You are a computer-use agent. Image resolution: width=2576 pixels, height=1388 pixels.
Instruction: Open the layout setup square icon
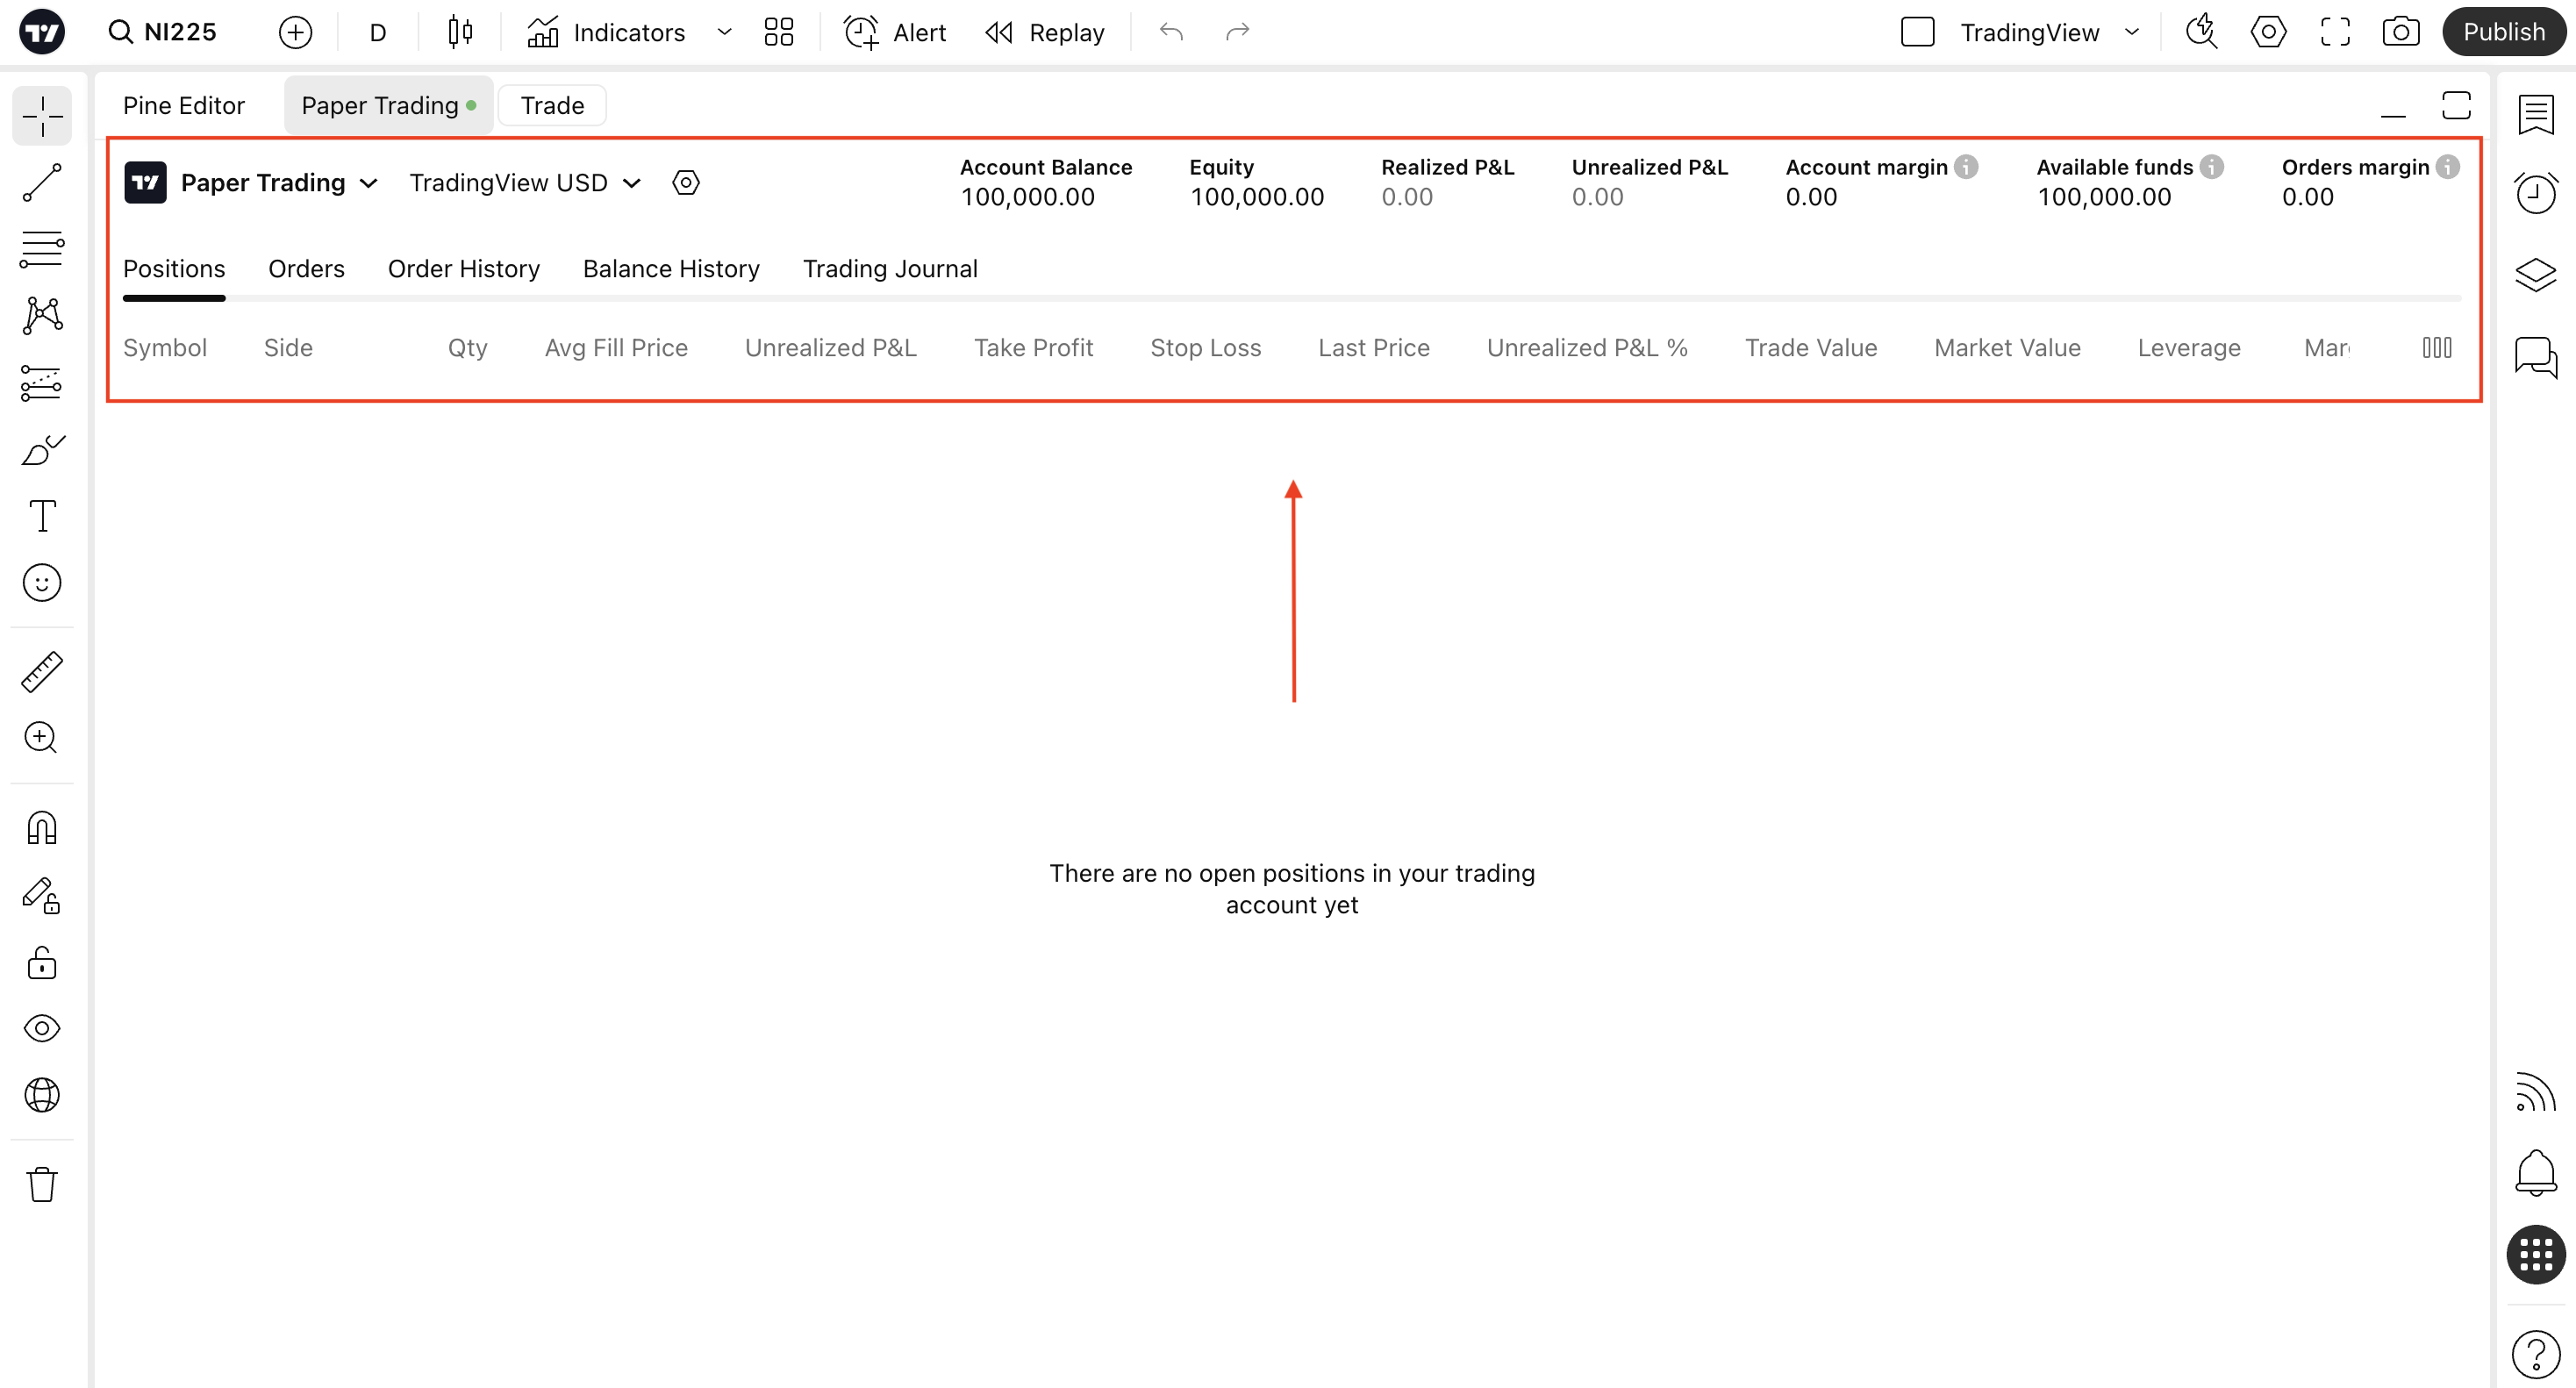tap(1917, 32)
